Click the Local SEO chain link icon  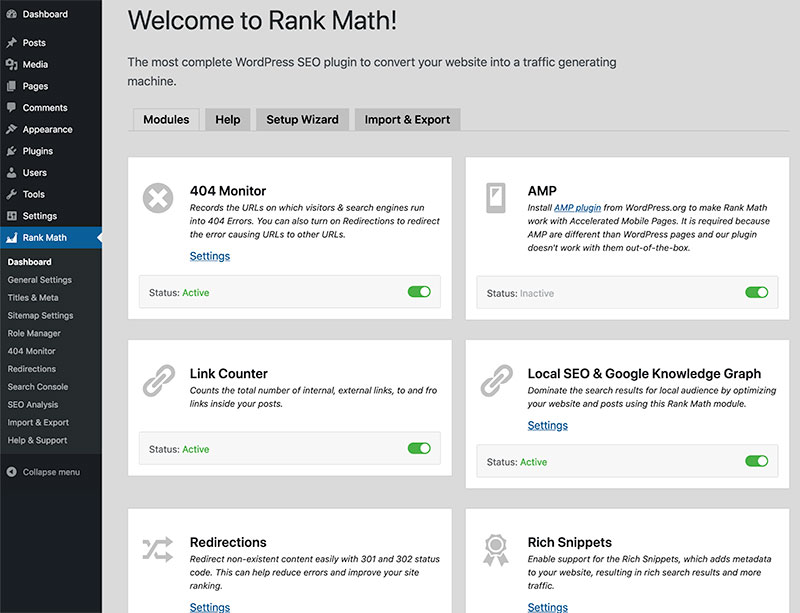[496, 380]
